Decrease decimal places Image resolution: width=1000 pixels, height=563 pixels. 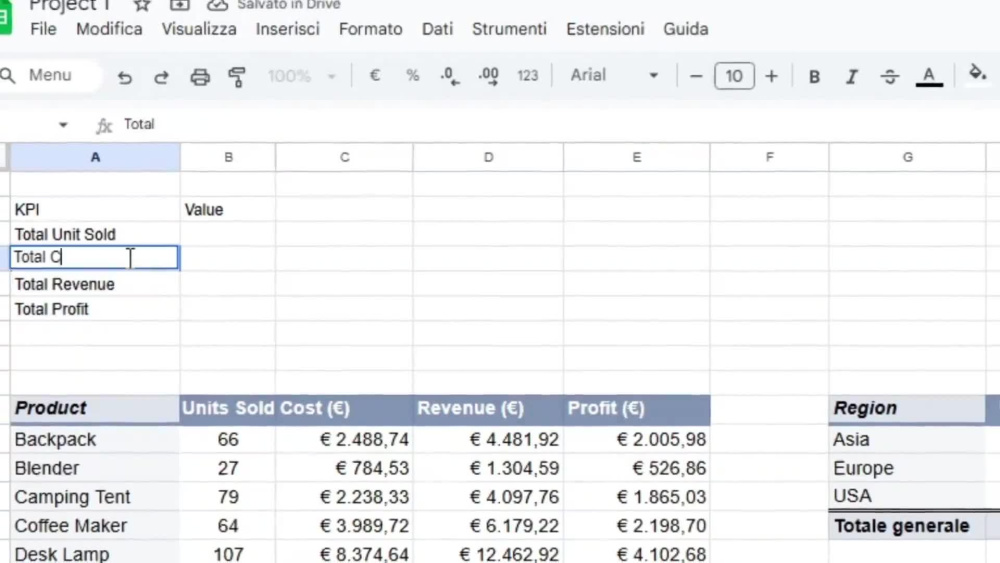coord(450,76)
